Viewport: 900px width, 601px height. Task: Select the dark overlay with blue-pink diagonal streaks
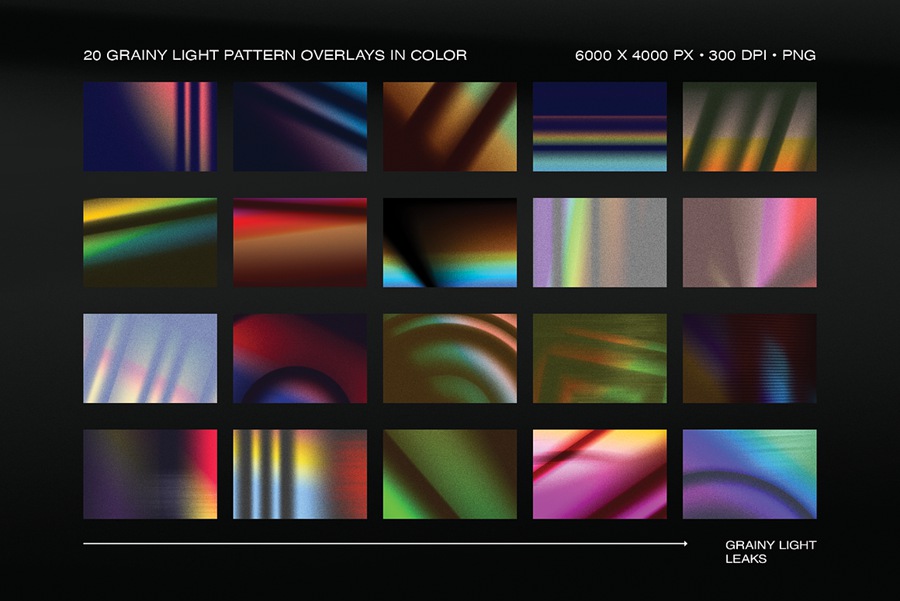click(300, 127)
